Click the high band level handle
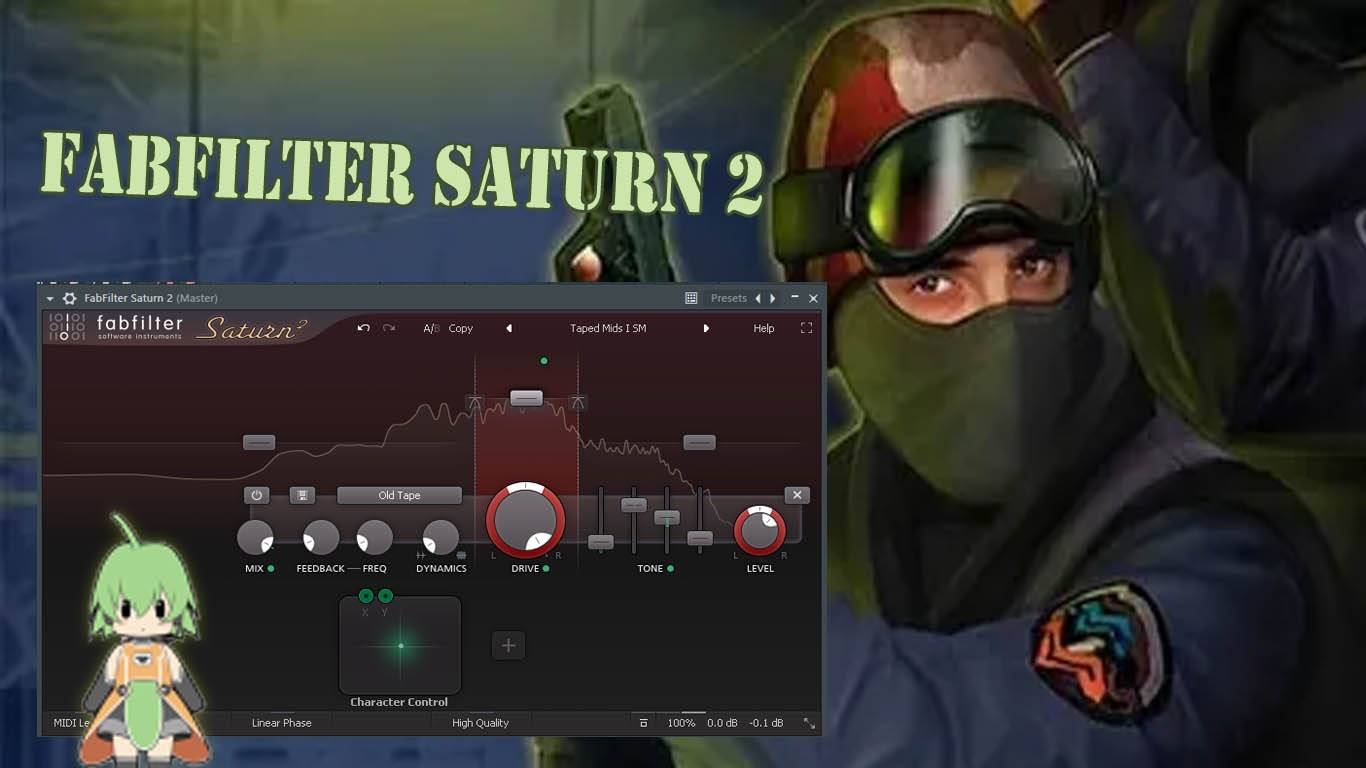1366x768 pixels. [699, 442]
